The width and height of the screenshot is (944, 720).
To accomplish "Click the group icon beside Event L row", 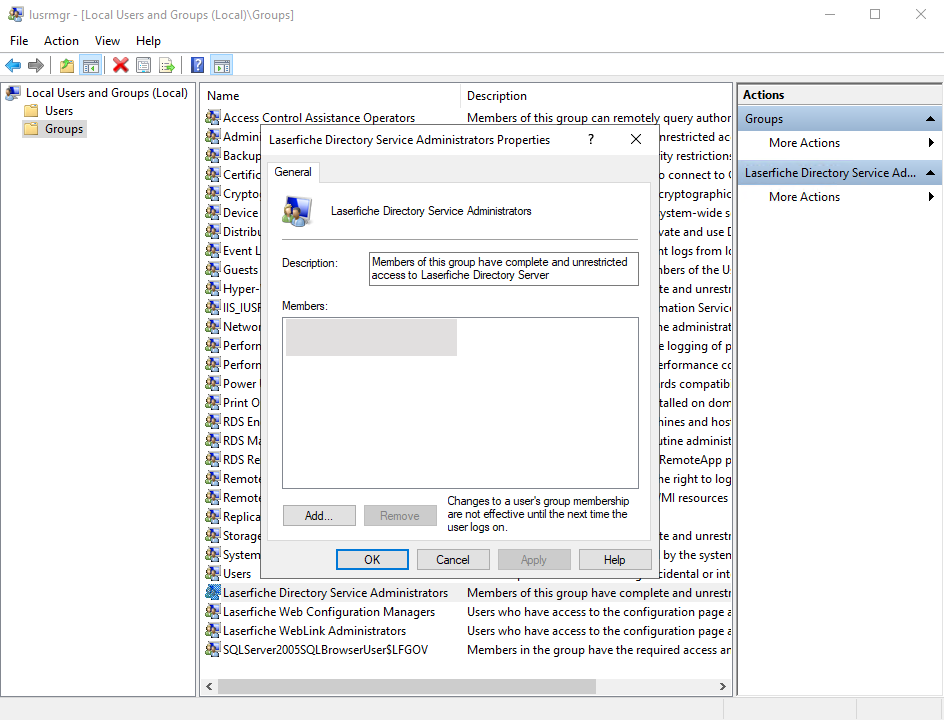I will [x=213, y=250].
